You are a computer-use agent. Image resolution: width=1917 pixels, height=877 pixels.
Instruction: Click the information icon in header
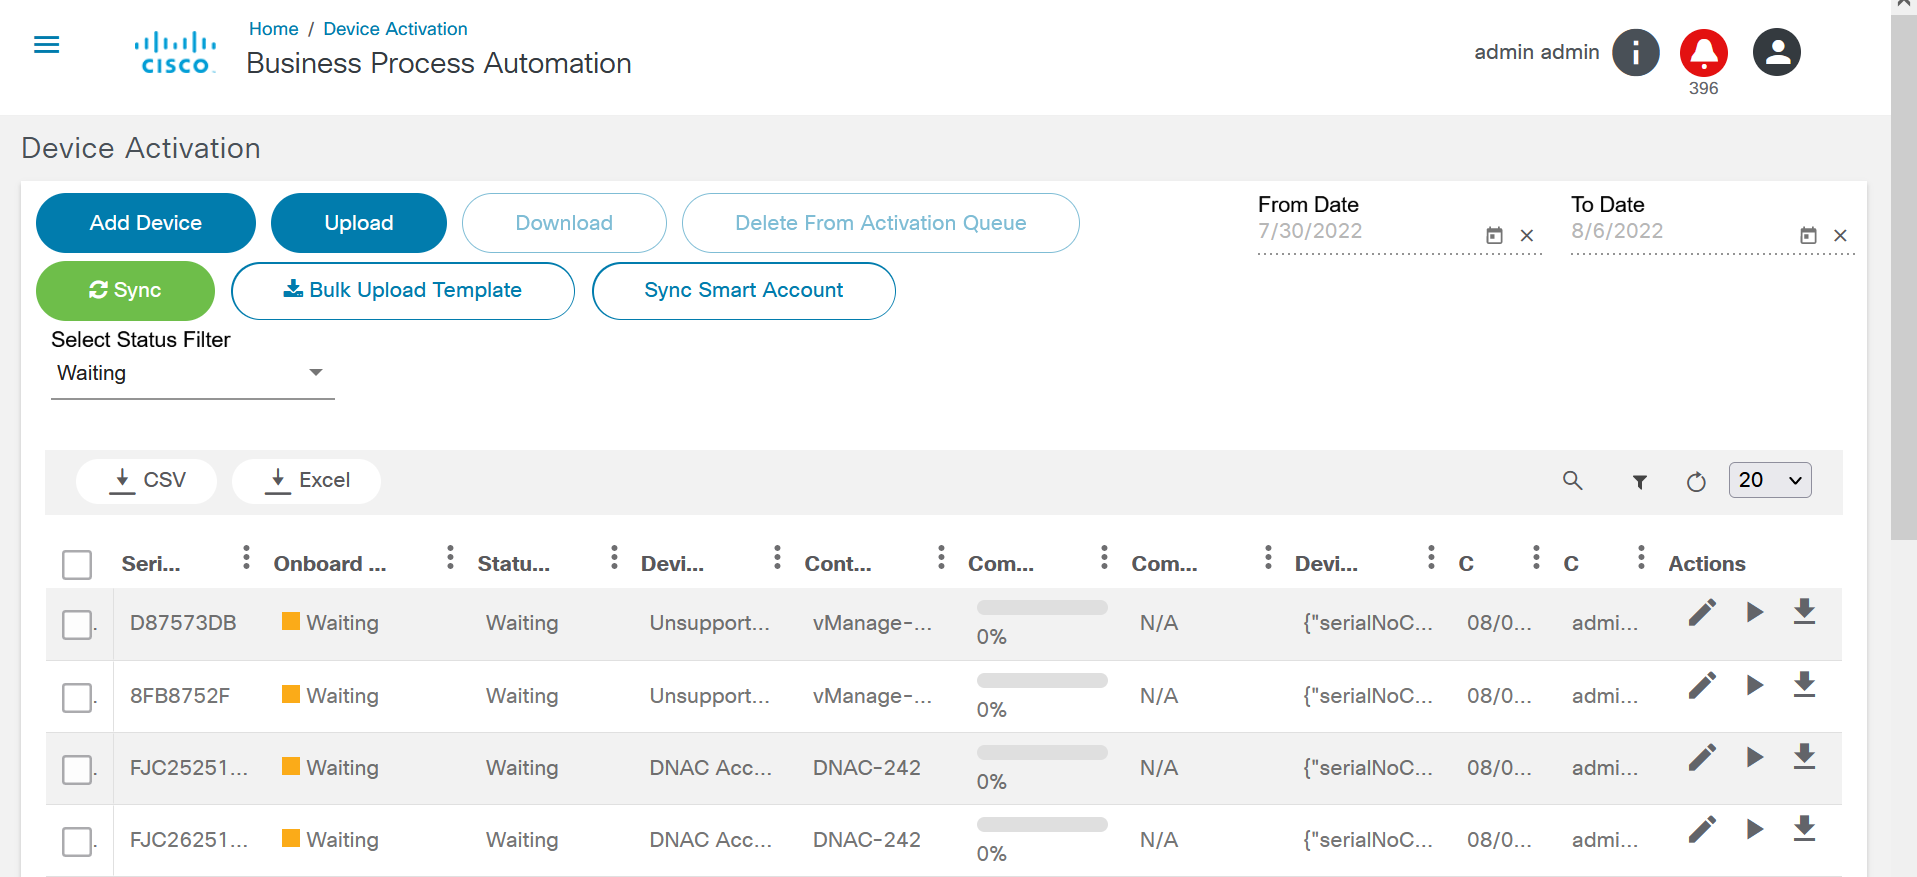pos(1635,53)
